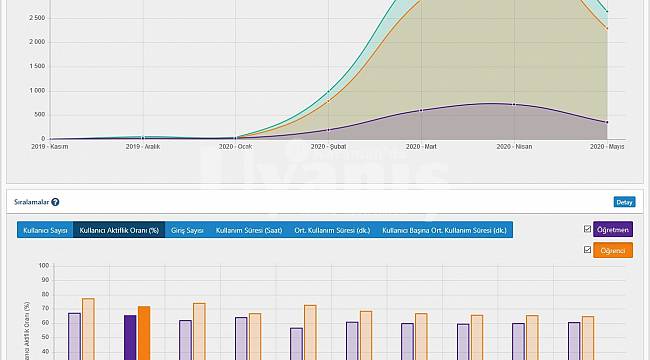Open the Giriş Sayısı tab
650x360 pixels.
coord(187,230)
